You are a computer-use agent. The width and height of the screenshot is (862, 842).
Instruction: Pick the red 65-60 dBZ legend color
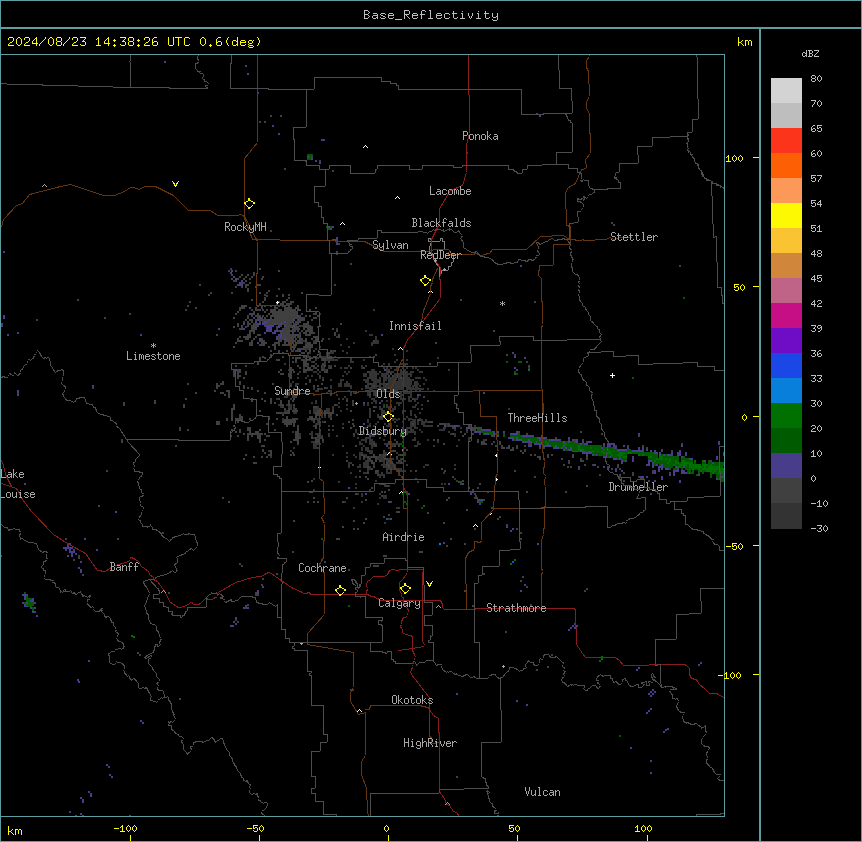[786, 140]
